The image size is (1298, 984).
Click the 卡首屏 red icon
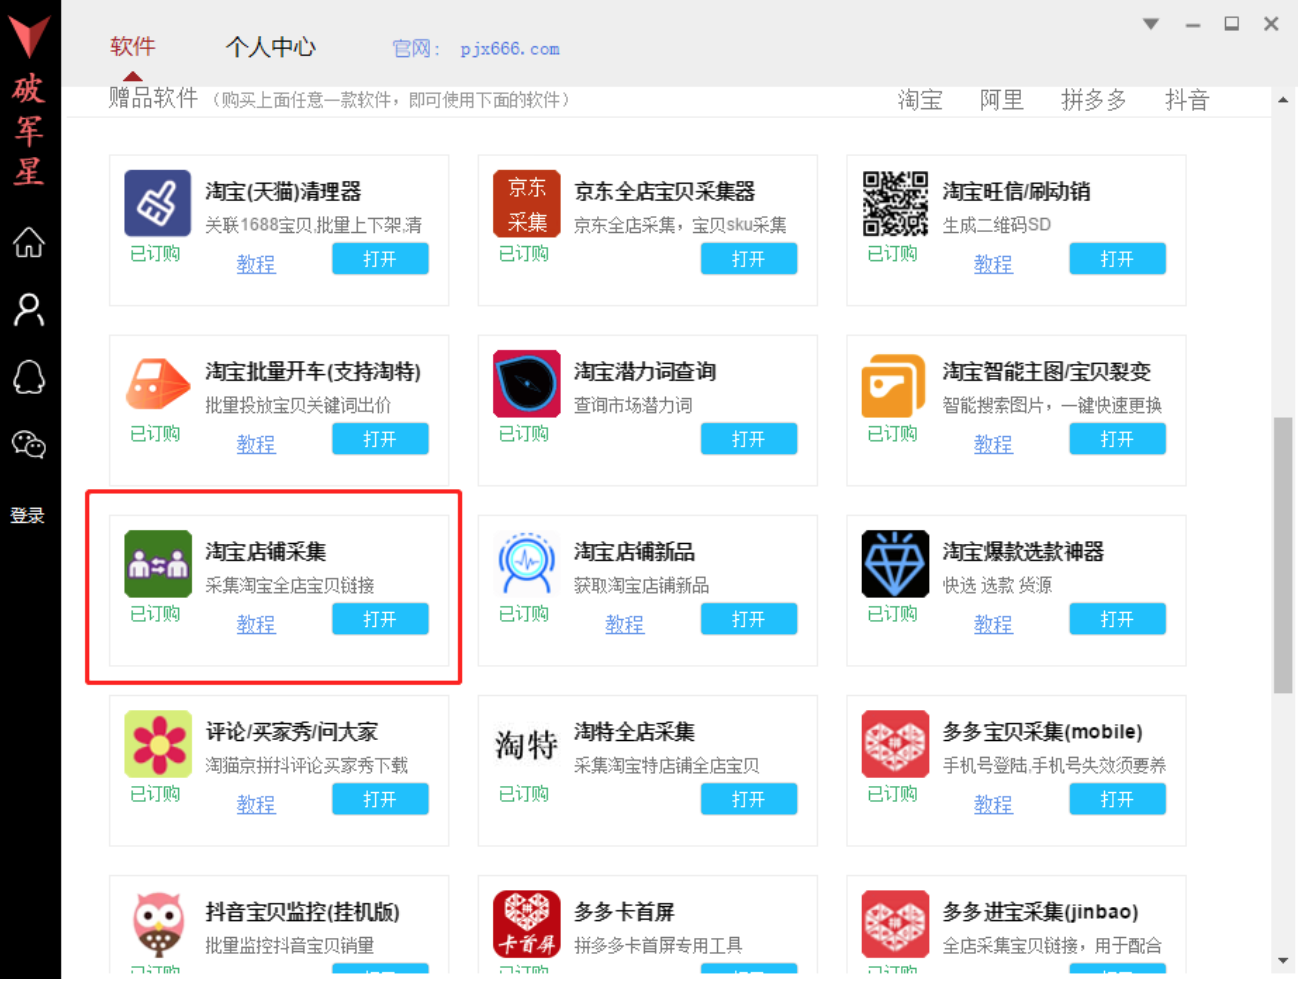click(x=526, y=923)
